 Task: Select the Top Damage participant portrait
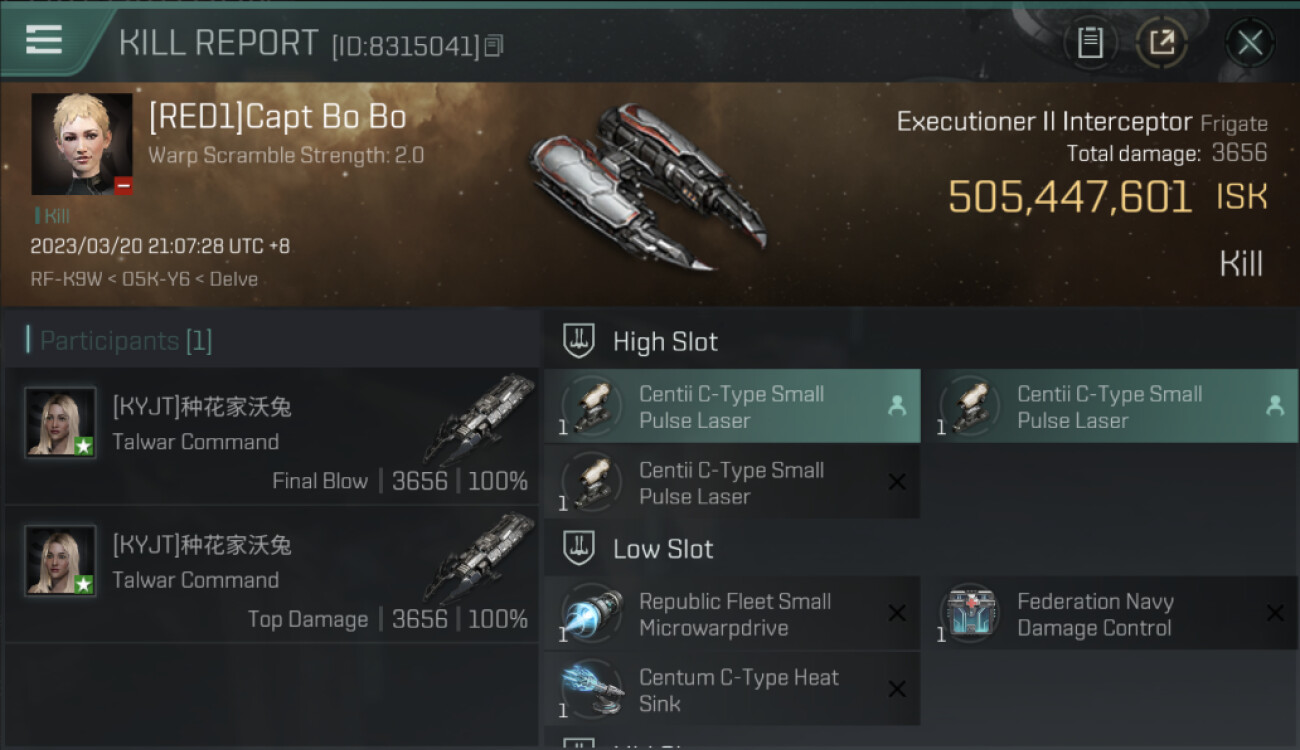click(x=61, y=560)
